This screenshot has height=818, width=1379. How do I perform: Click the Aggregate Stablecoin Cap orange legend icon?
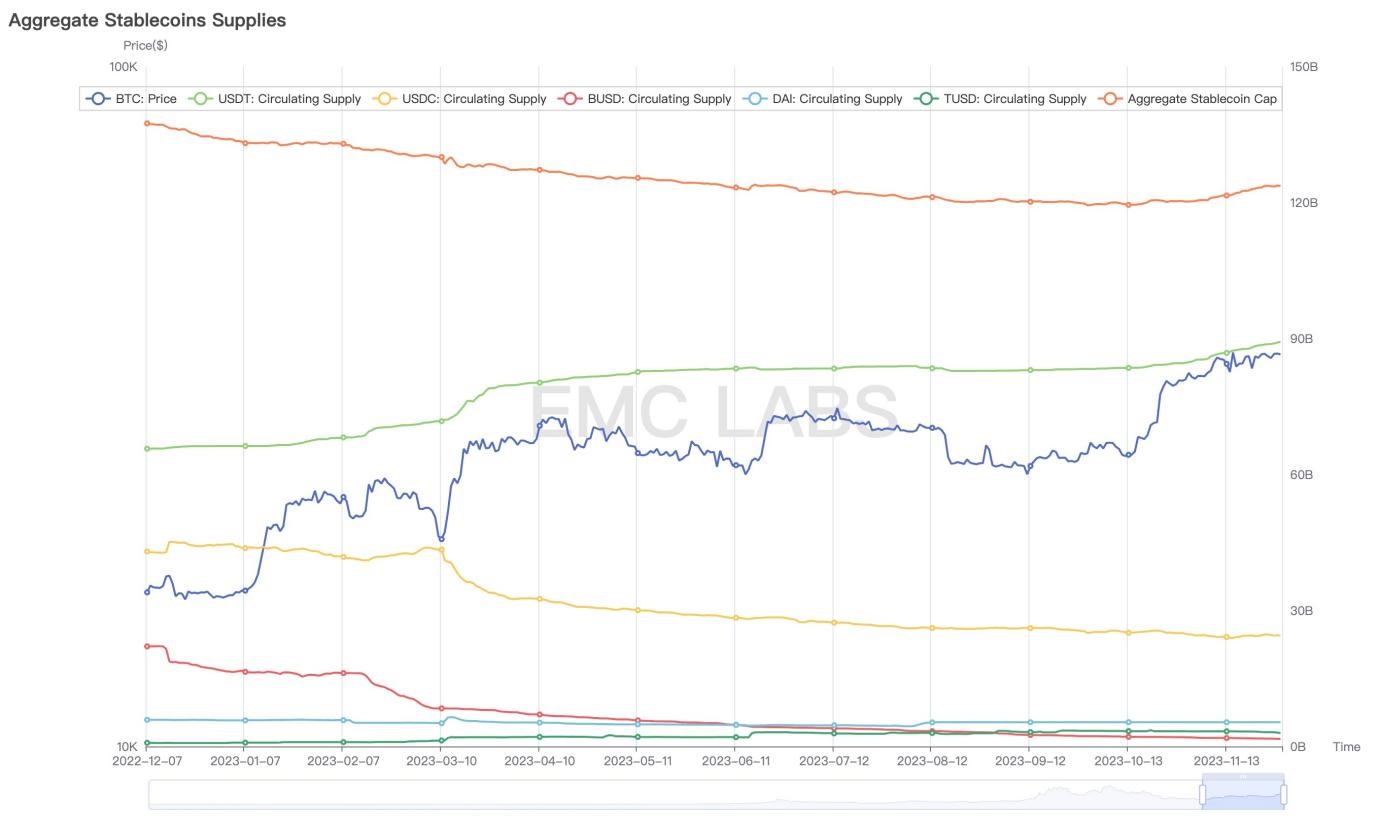(1111, 99)
